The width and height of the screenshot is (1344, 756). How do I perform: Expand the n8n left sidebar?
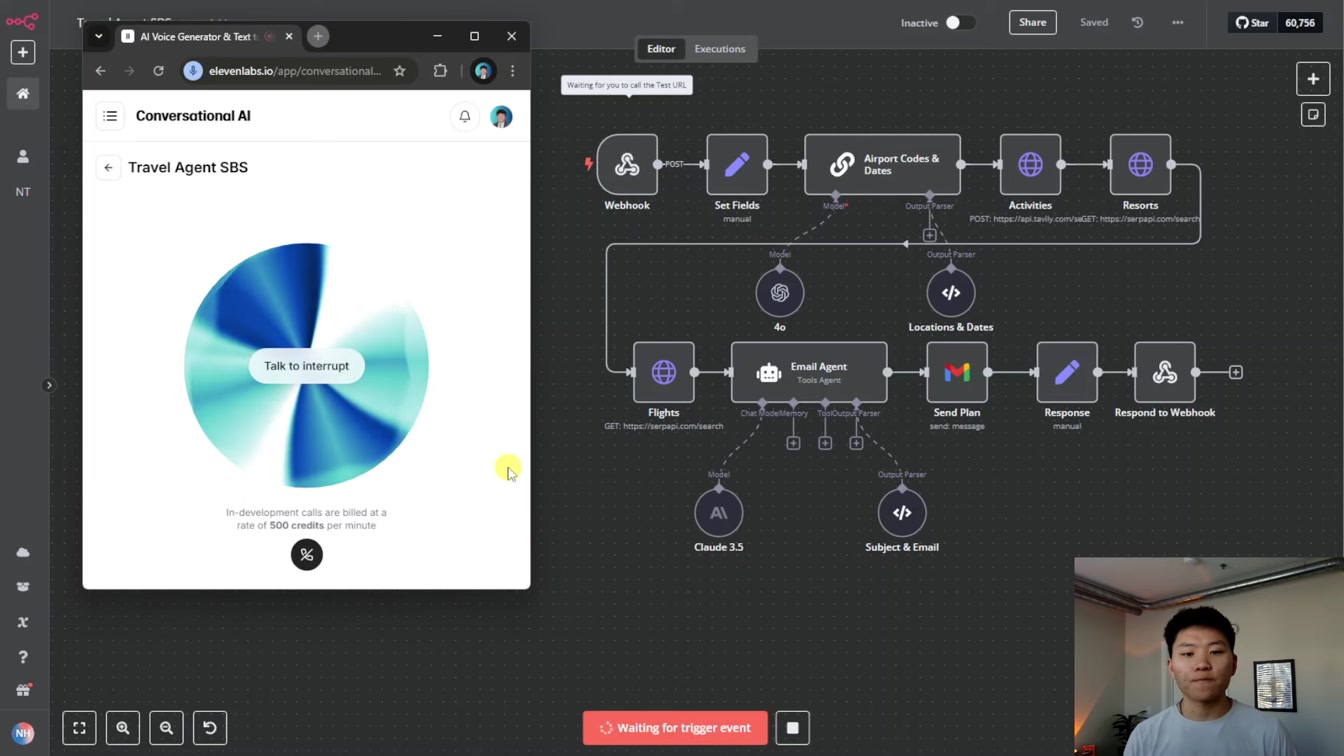coord(48,385)
